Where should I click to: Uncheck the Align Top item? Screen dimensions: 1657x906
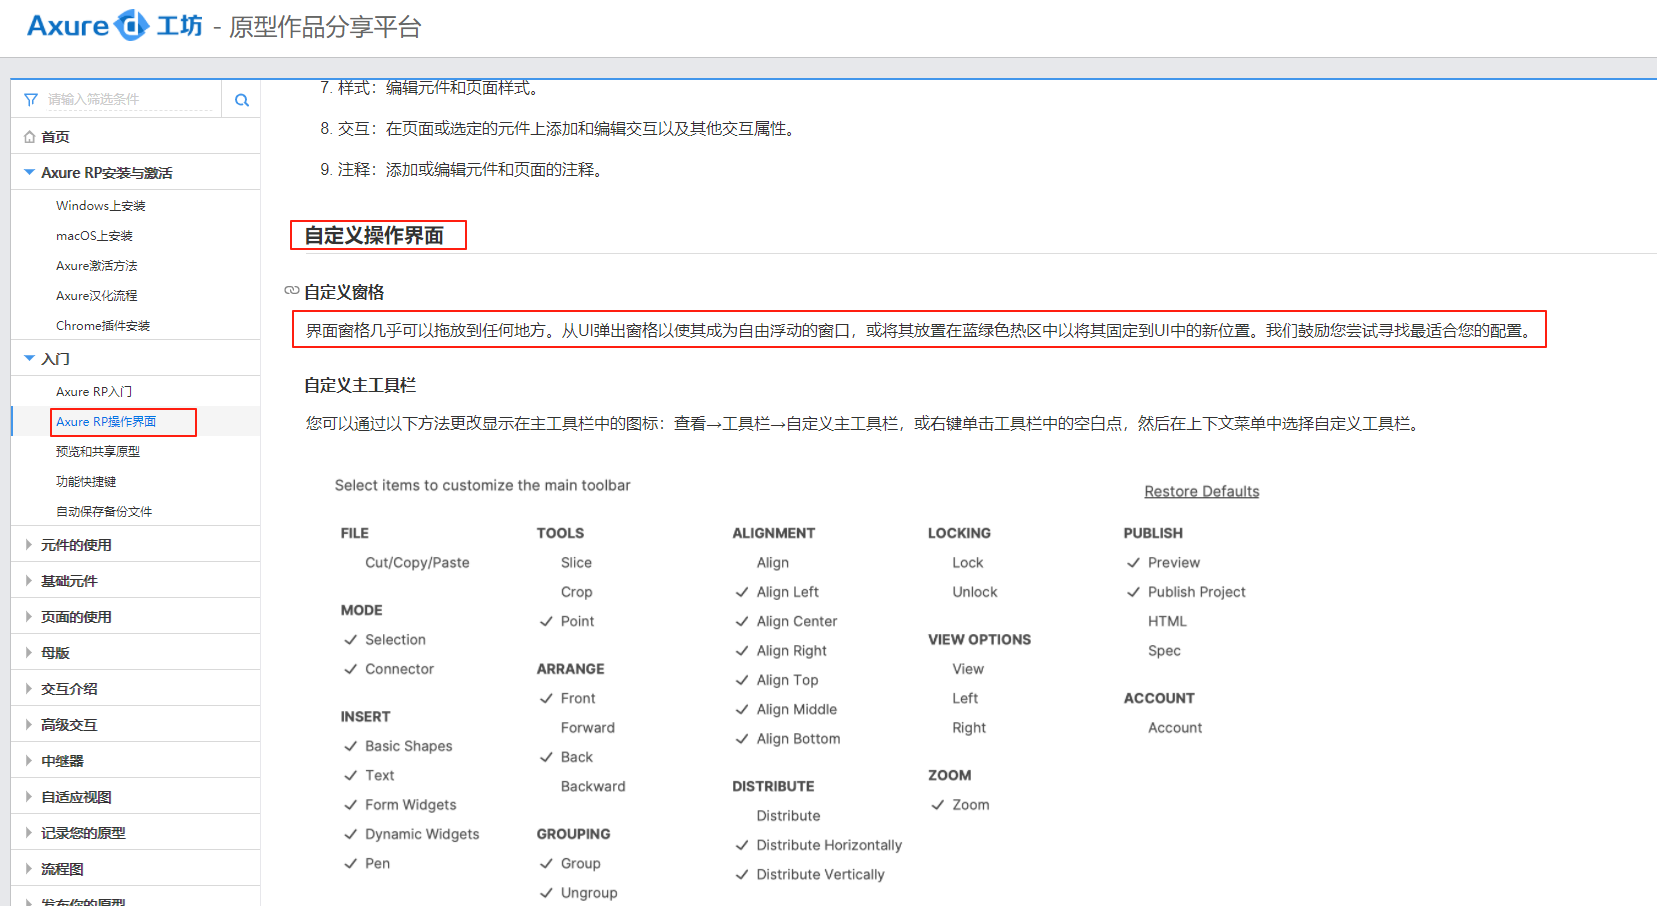(777, 680)
